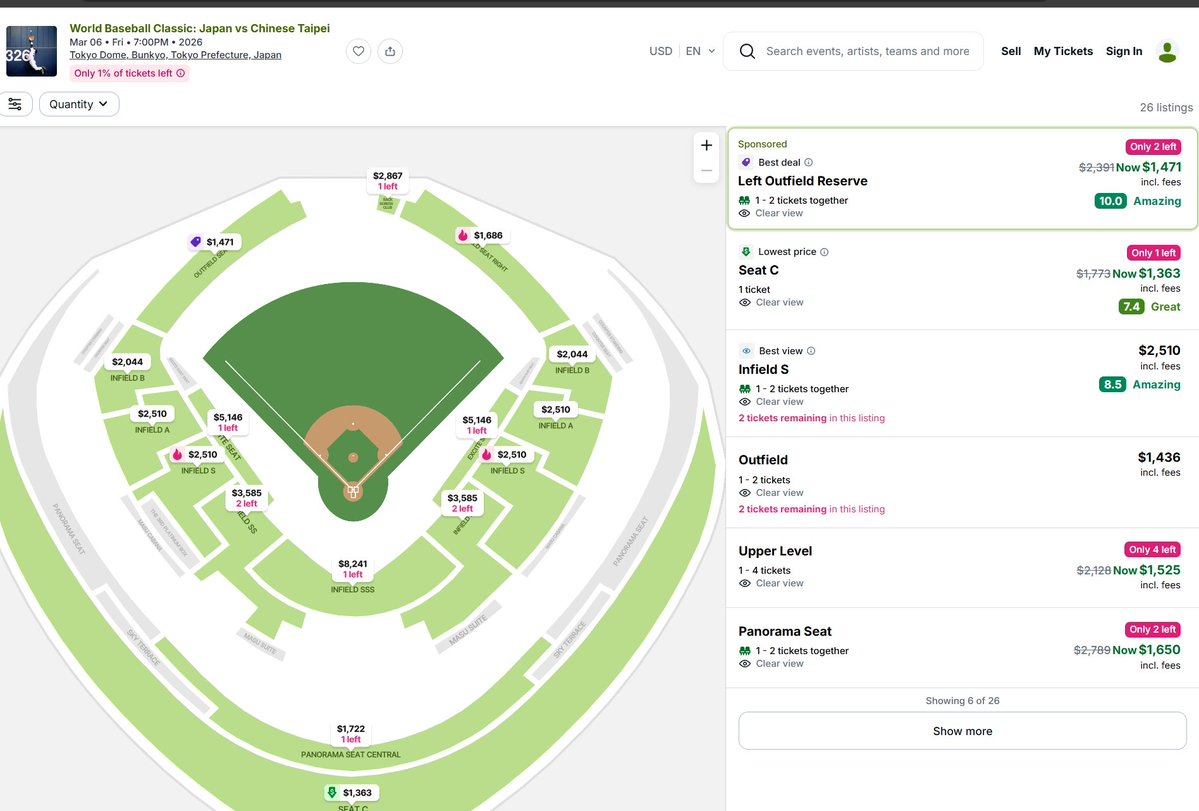Click the info icon beside Only 1% tickets left
1199x811 pixels.
coord(180,73)
